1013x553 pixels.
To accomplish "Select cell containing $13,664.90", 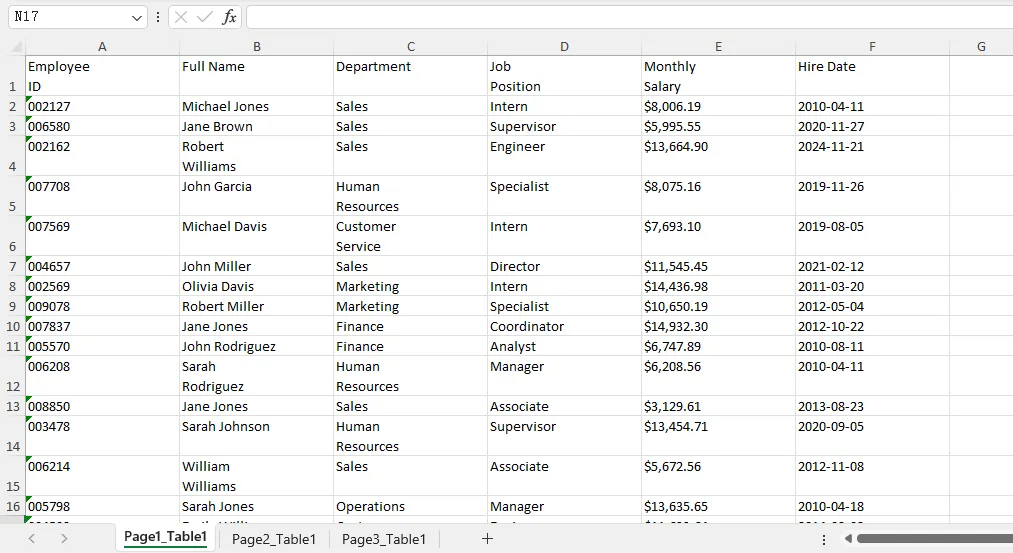I will 718,156.
